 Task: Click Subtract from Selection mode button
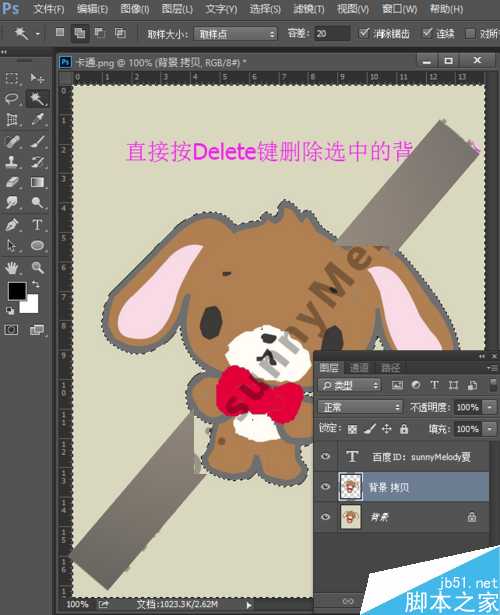[100, 33]
